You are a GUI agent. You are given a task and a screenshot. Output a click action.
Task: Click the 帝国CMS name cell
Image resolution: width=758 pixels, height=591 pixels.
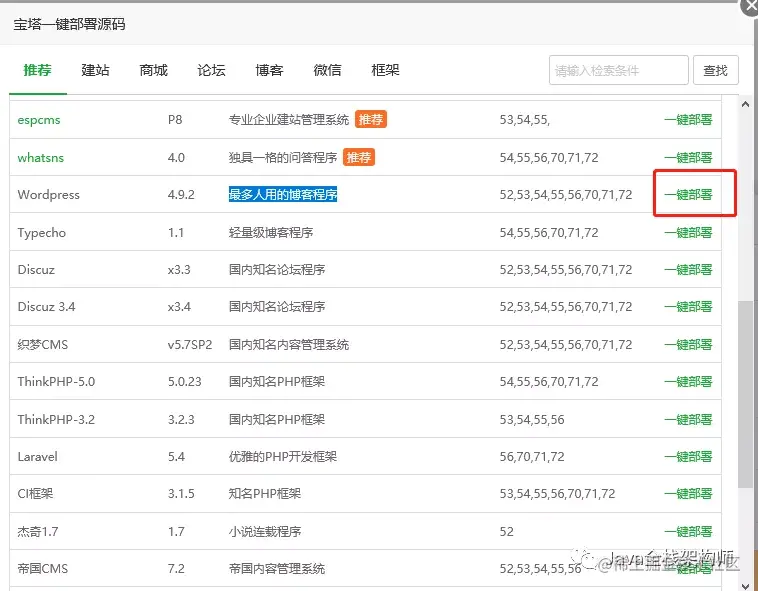tap(43, 569)
